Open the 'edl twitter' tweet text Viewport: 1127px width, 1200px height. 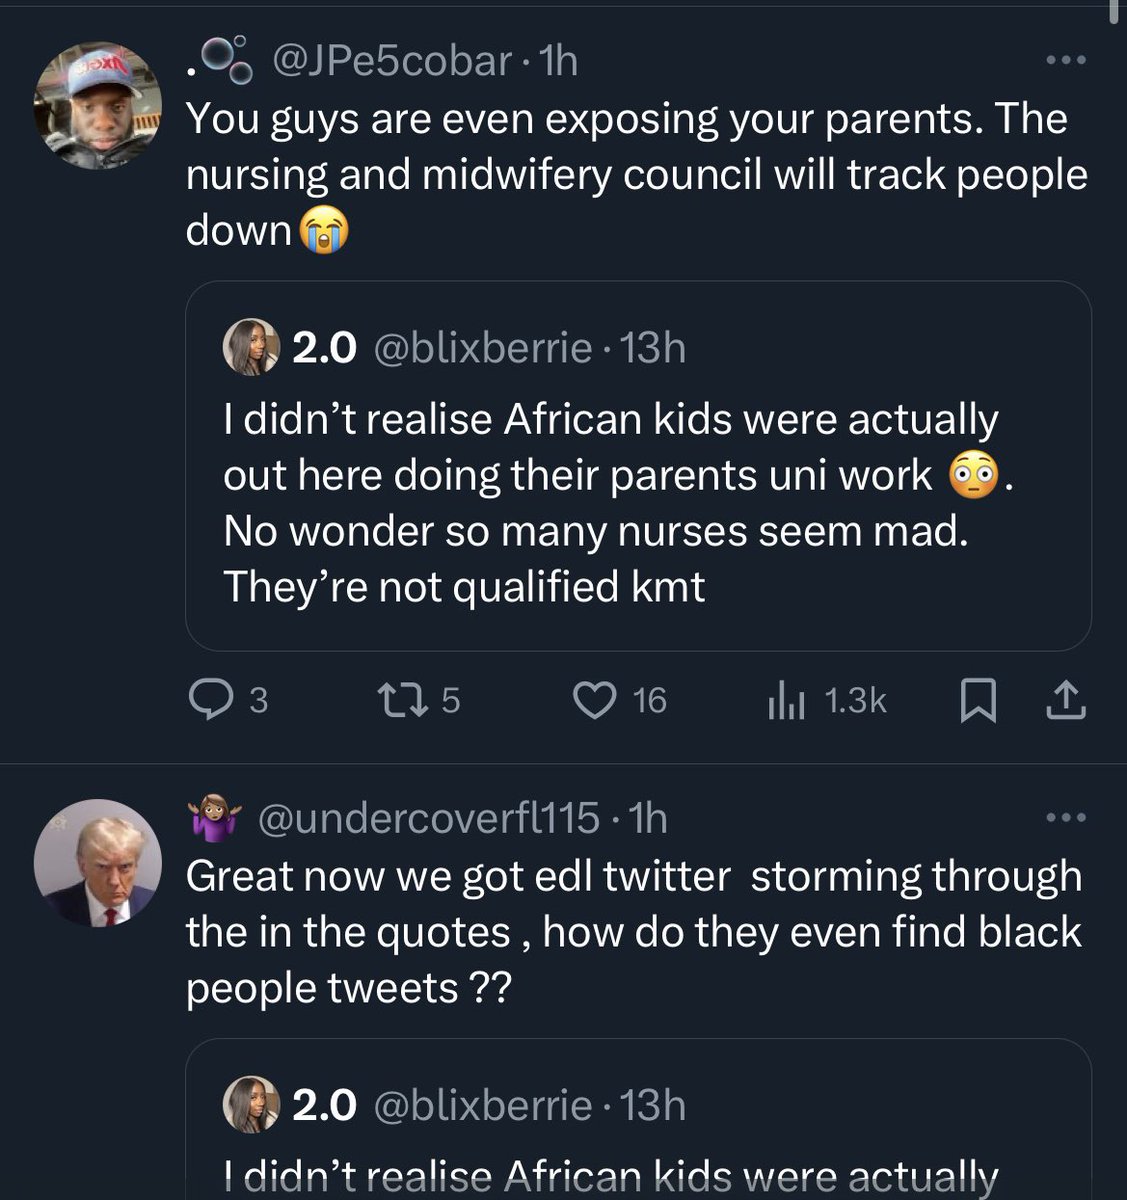634,931
